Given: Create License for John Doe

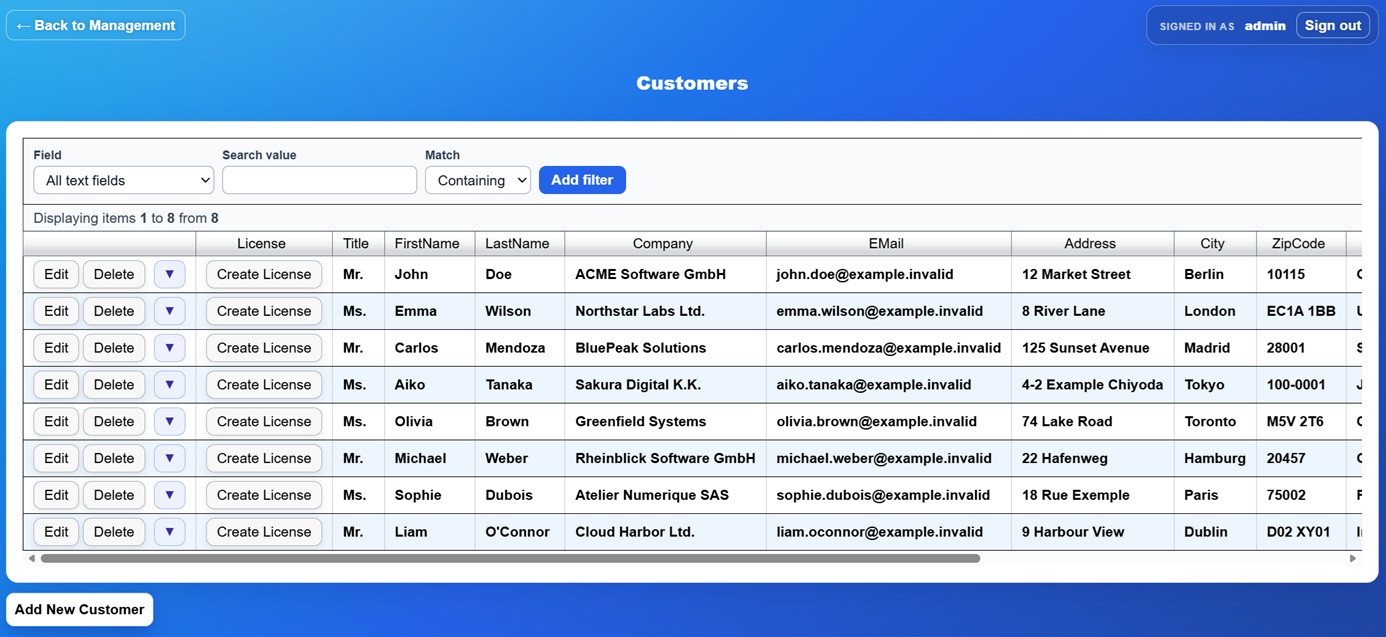Looking at the screenshot, I should tap(264, 274).
